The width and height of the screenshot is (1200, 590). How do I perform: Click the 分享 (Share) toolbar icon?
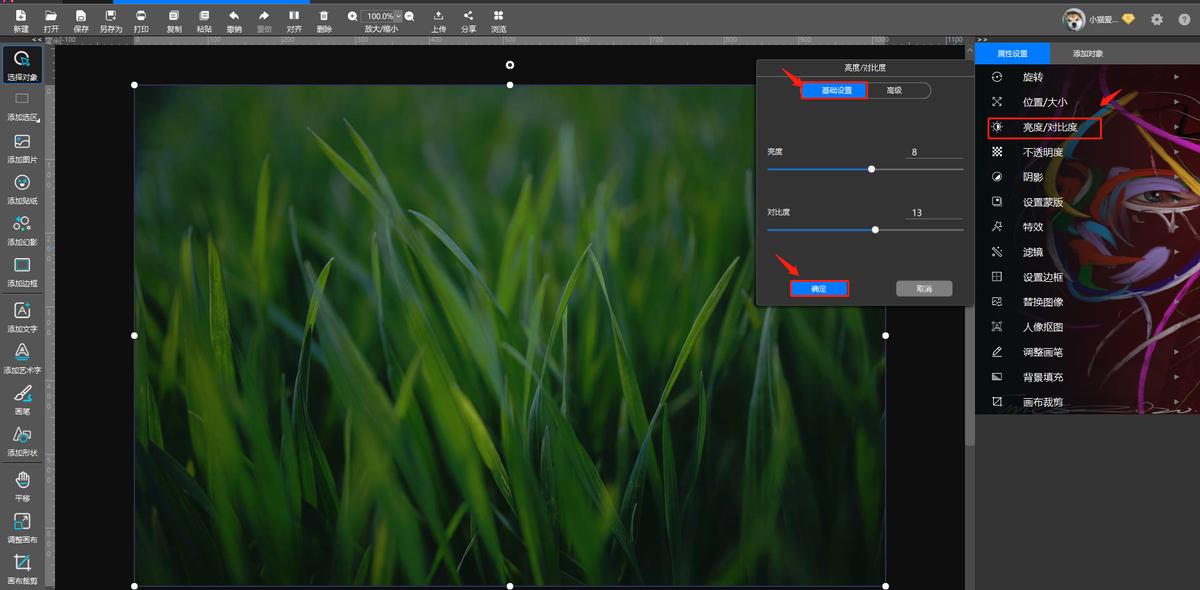click(468, 16)
